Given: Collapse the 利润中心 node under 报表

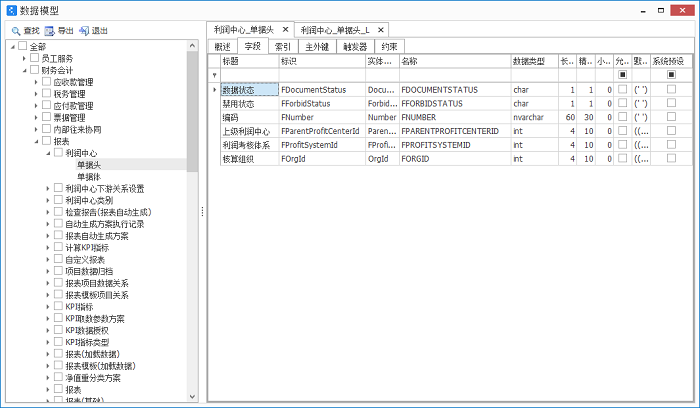Looking at the screenshot, I should coord(47,153).
